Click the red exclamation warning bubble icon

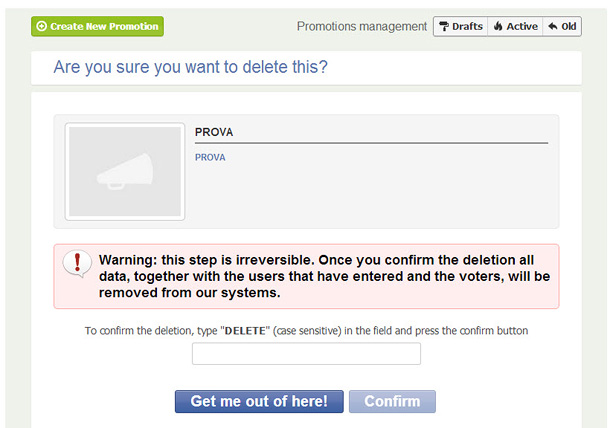(x=77, y=263)
